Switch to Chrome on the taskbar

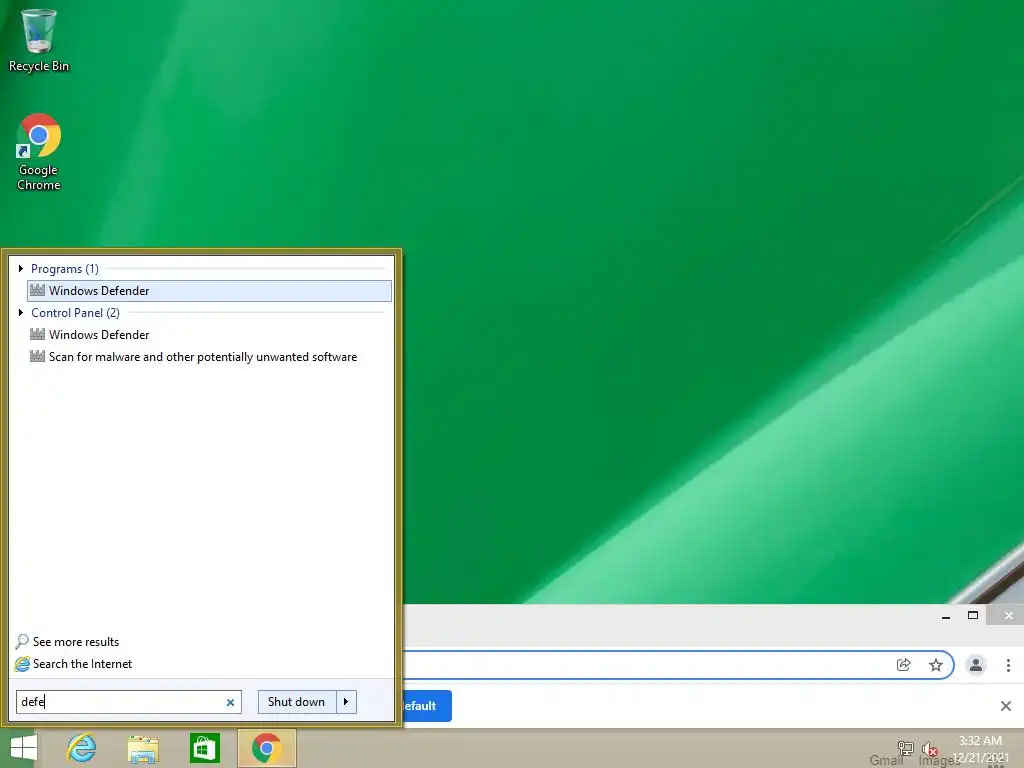[x=266, y=748]
